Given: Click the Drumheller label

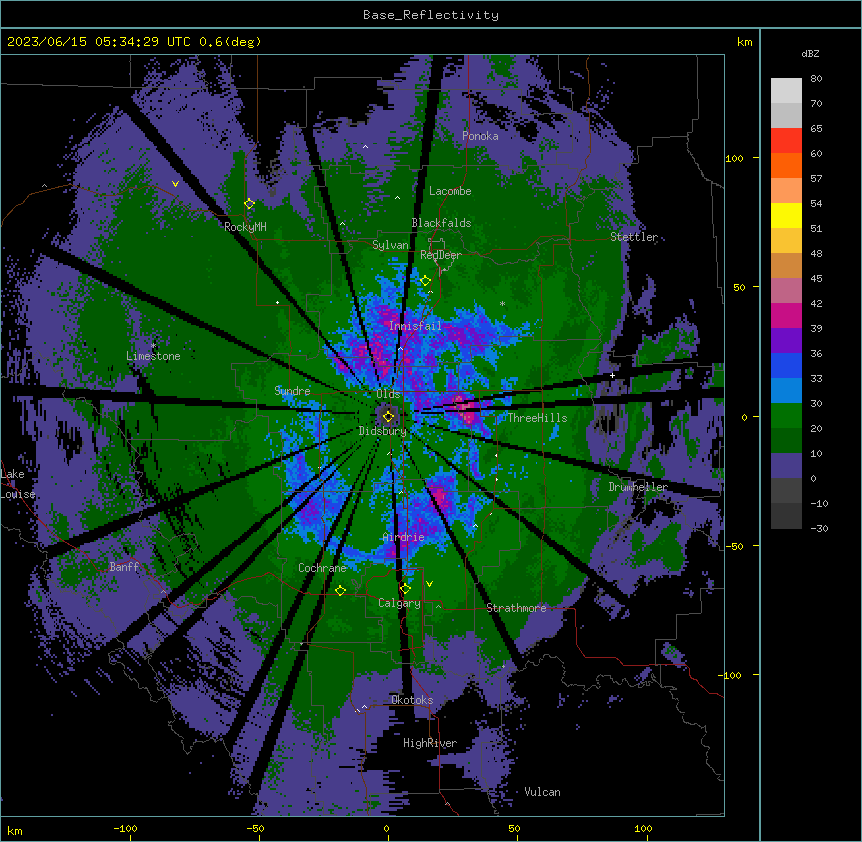Looking at the screenshot, I should point(638,487).
